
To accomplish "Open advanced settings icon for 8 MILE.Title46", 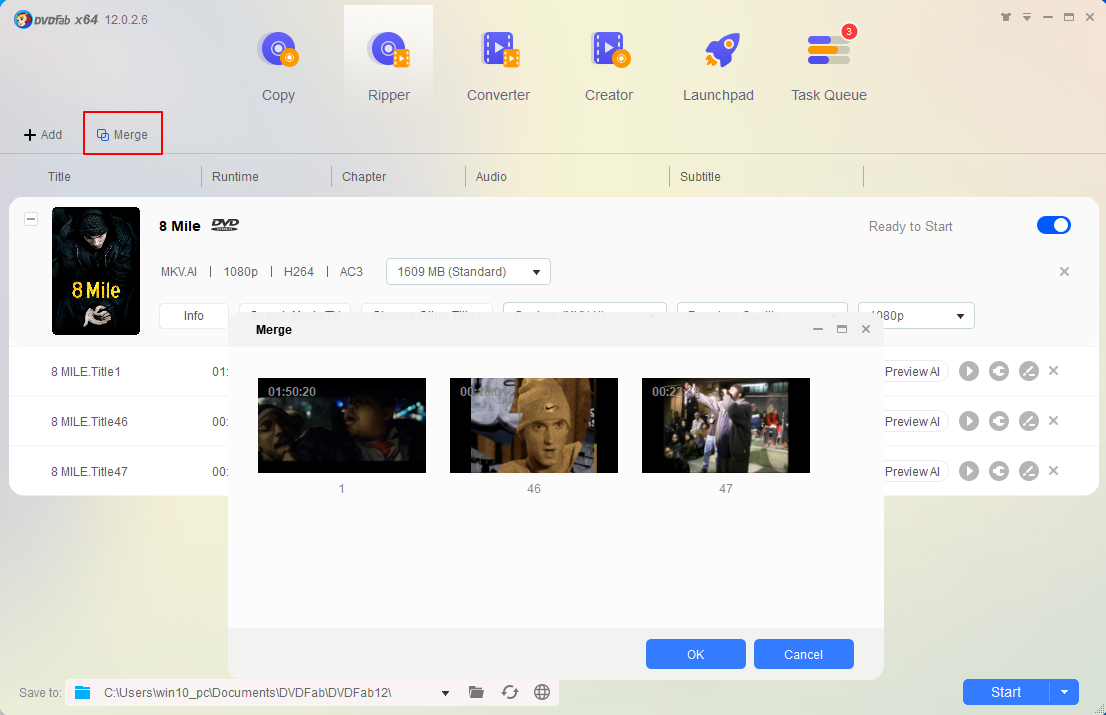I will [999, 421].
